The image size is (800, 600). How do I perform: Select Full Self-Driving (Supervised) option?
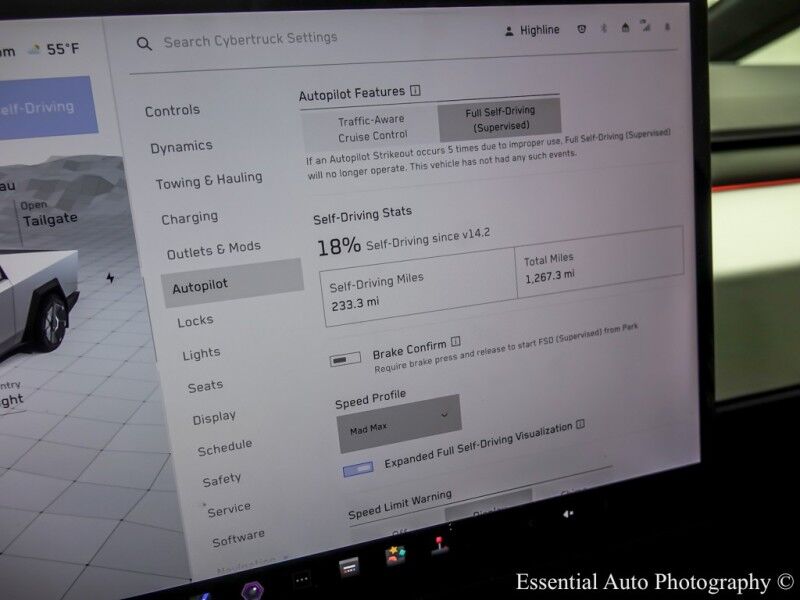pos(499,119)
